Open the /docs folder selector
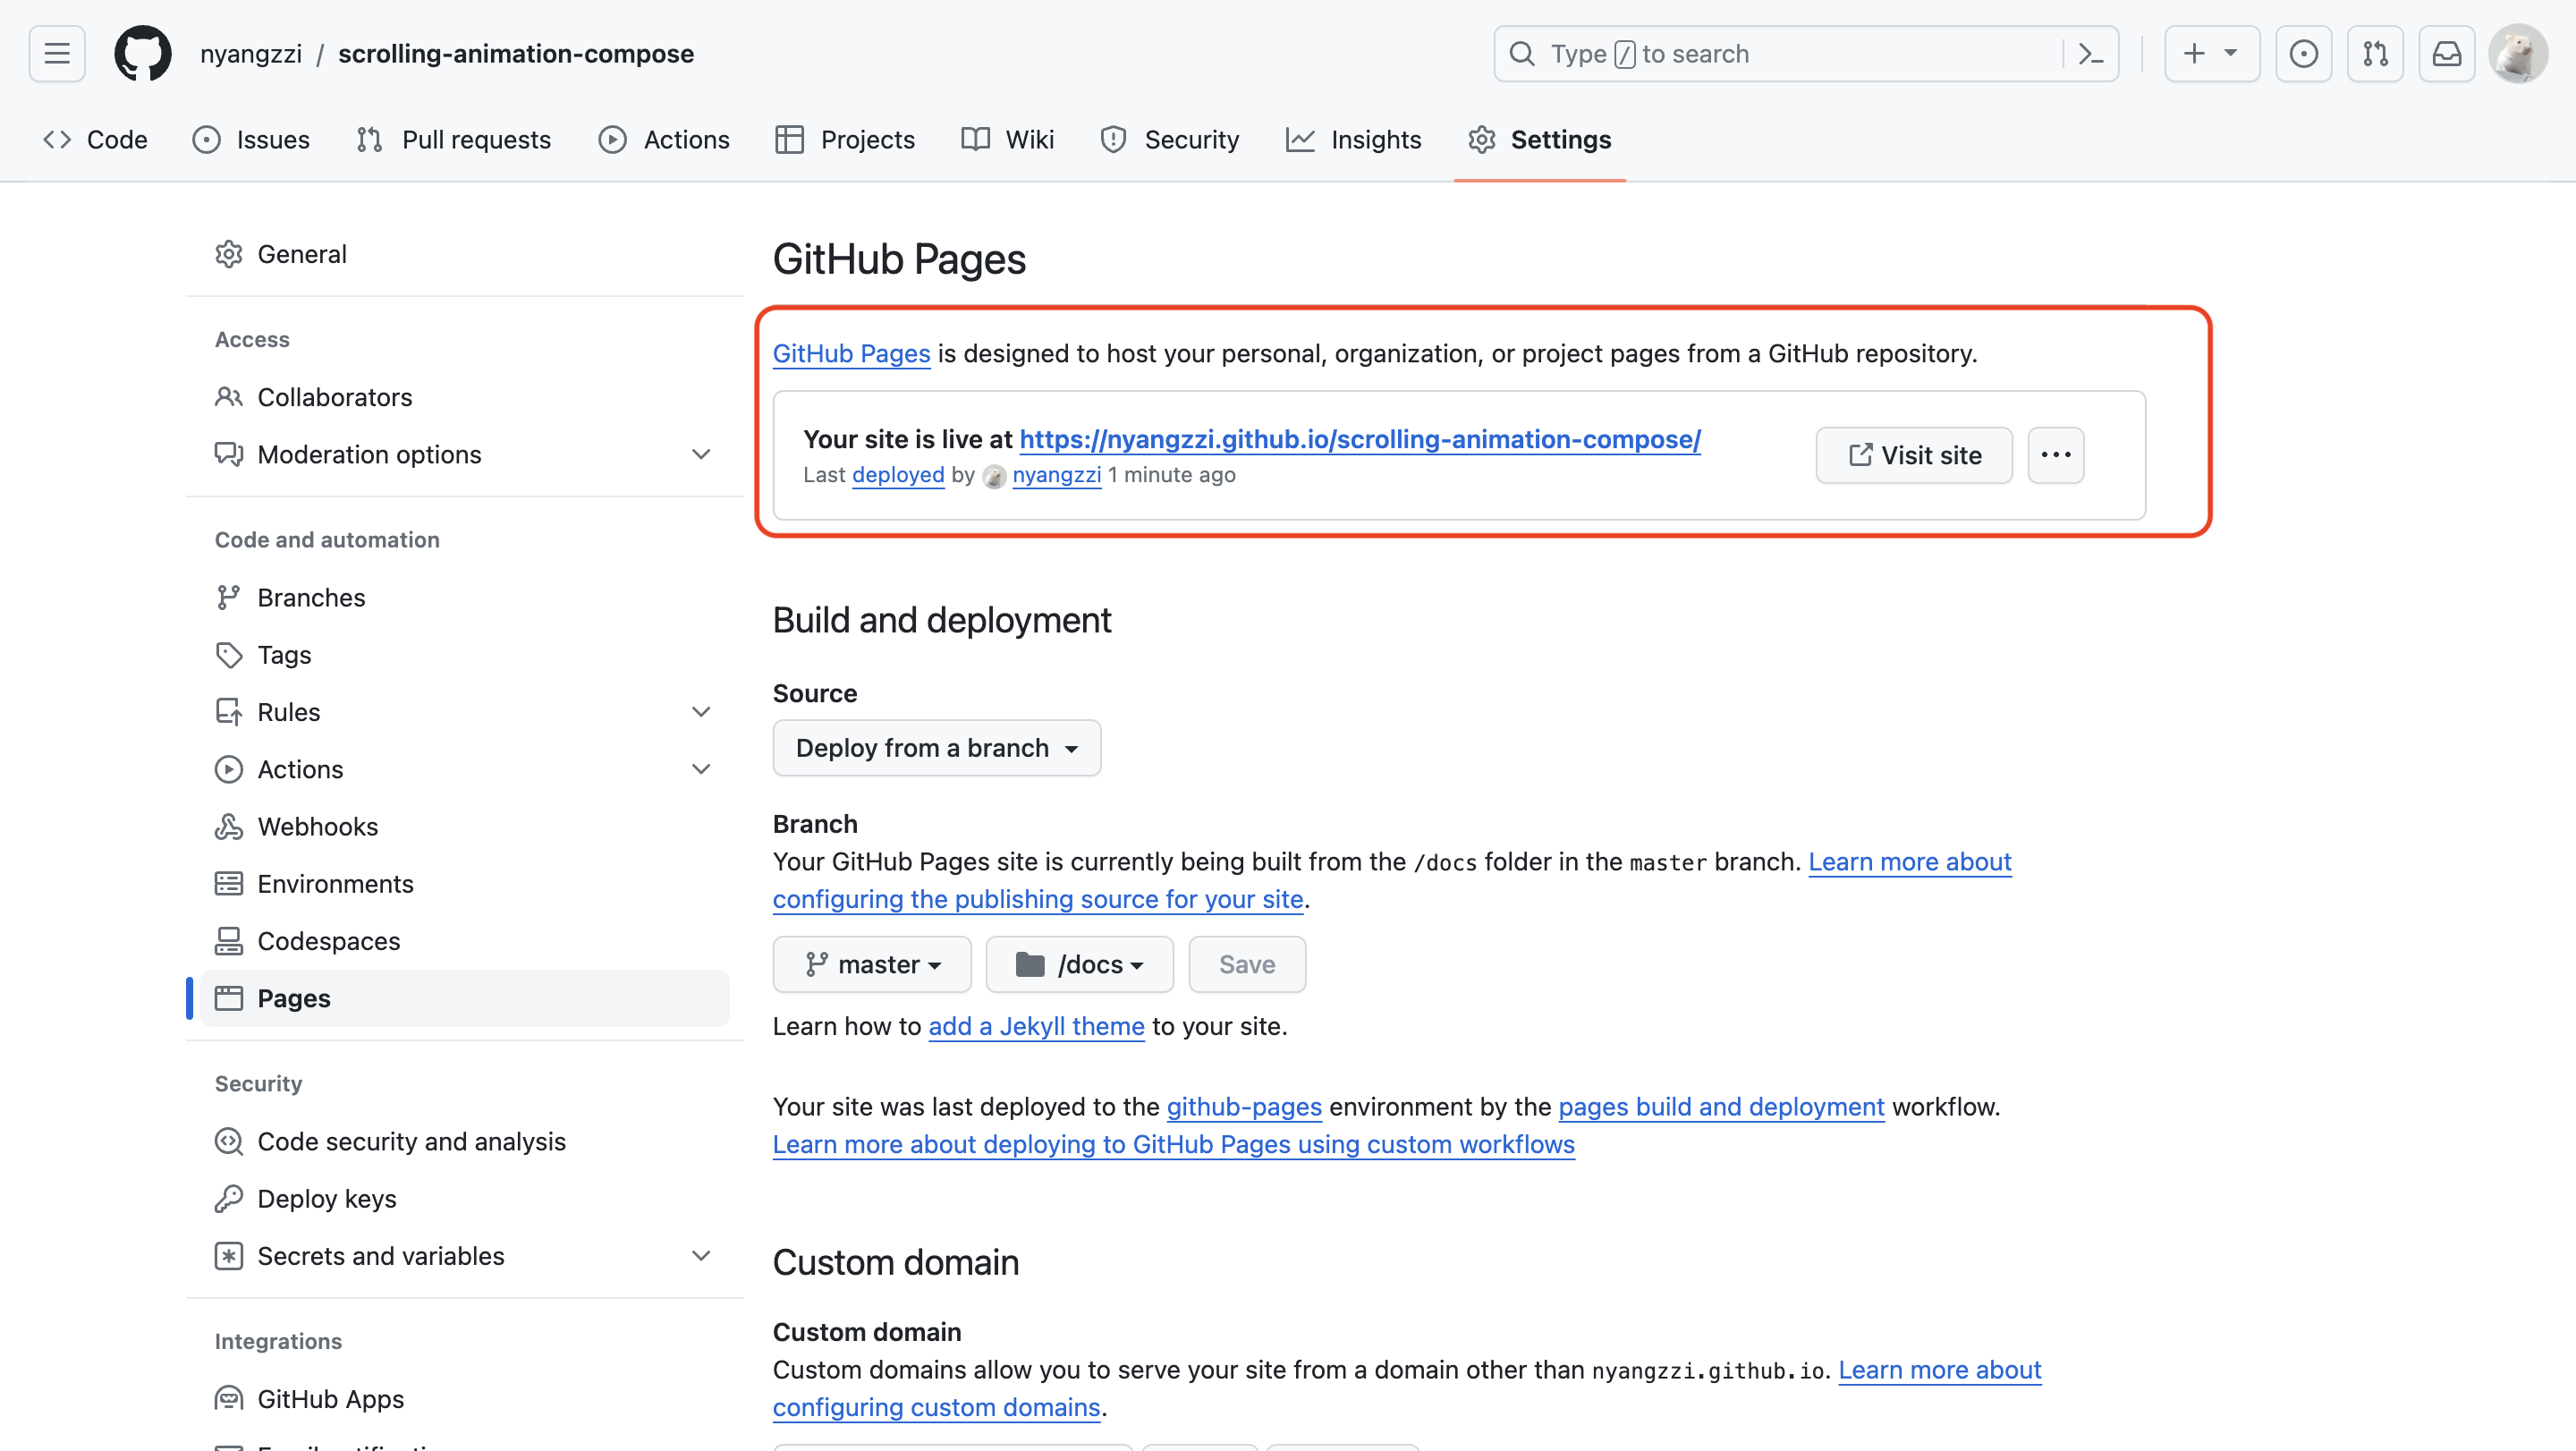This screenshot has height=1451, width=2576. 1079,964
